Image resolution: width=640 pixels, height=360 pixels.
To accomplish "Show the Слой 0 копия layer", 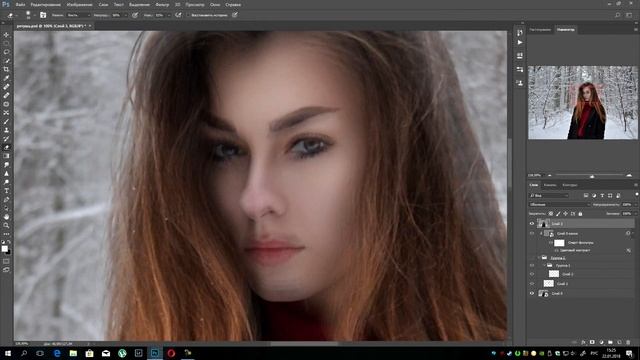I will coord(532,233).
